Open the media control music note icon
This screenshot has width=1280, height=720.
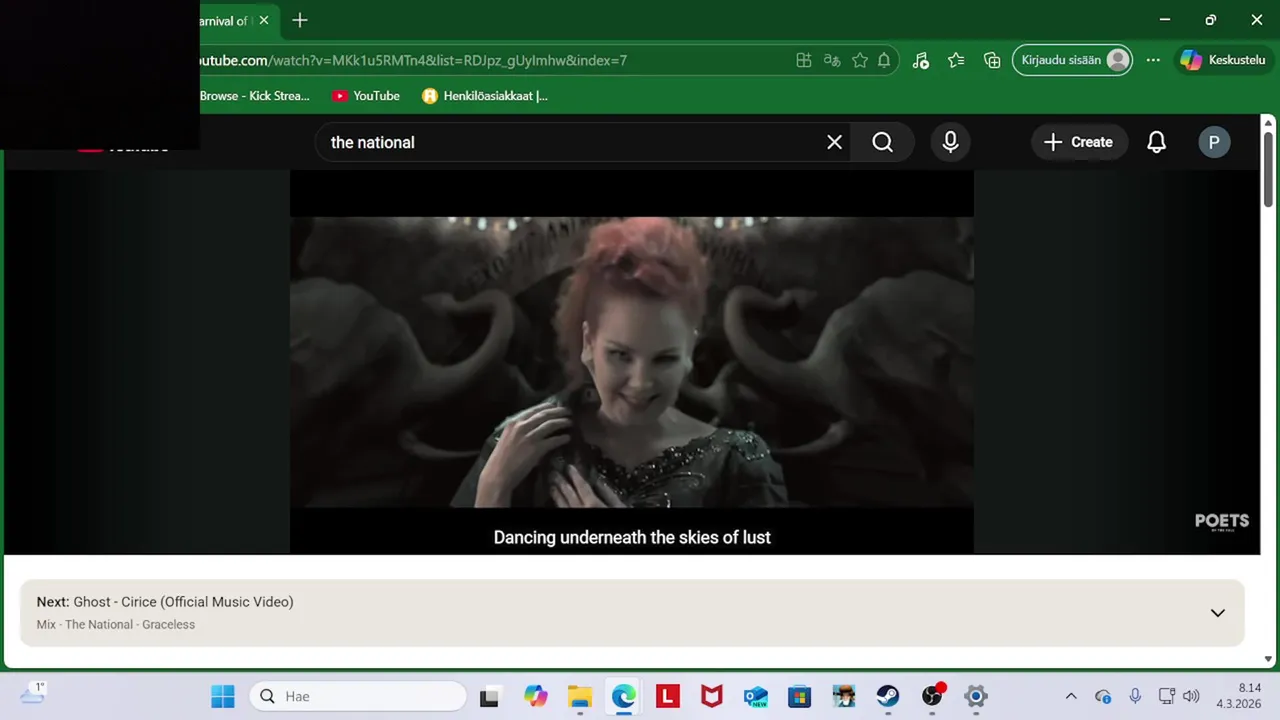click(921, 60)
